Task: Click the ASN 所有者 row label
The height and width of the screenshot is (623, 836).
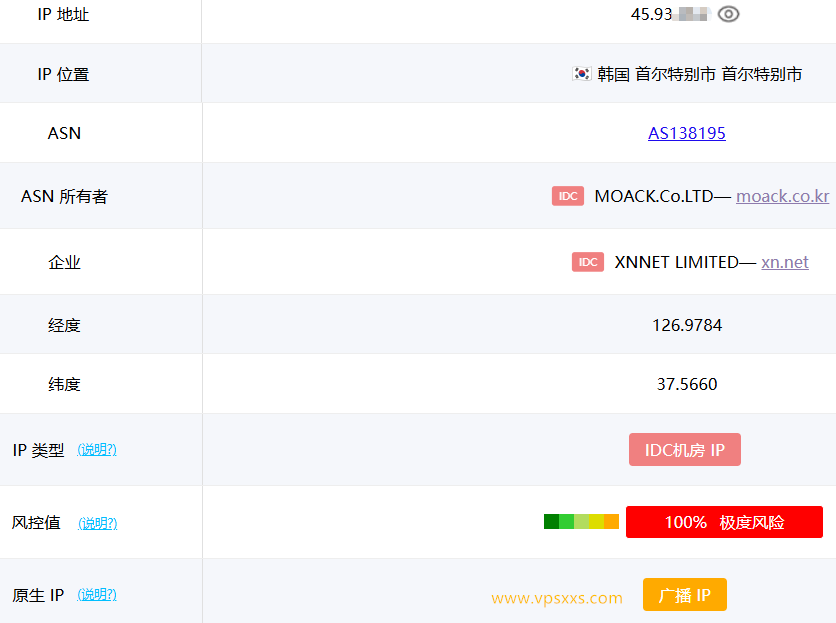Action: point(64,196)
